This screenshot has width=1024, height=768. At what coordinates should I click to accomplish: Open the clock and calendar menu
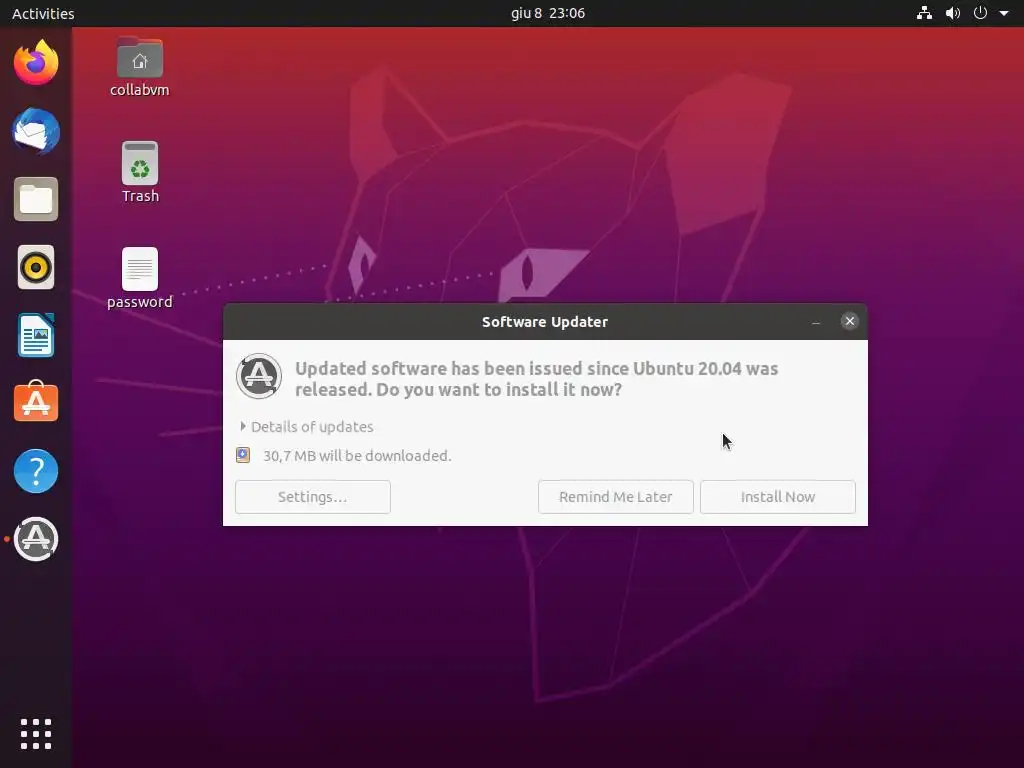tap(548, 13)
